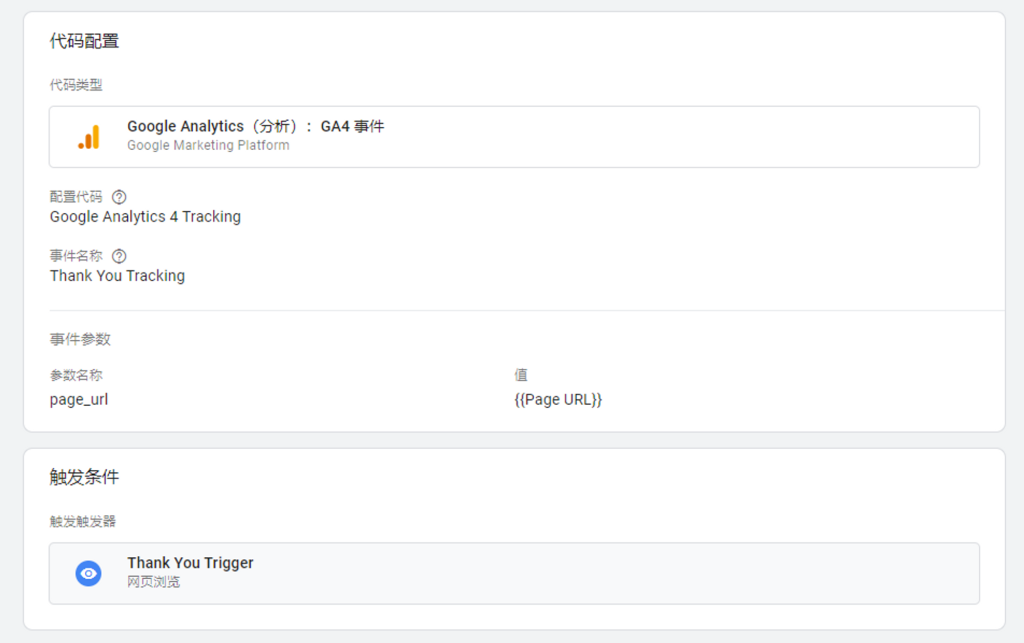
Task: Click the Thank You Tracking event name
Action: [117, 276]
